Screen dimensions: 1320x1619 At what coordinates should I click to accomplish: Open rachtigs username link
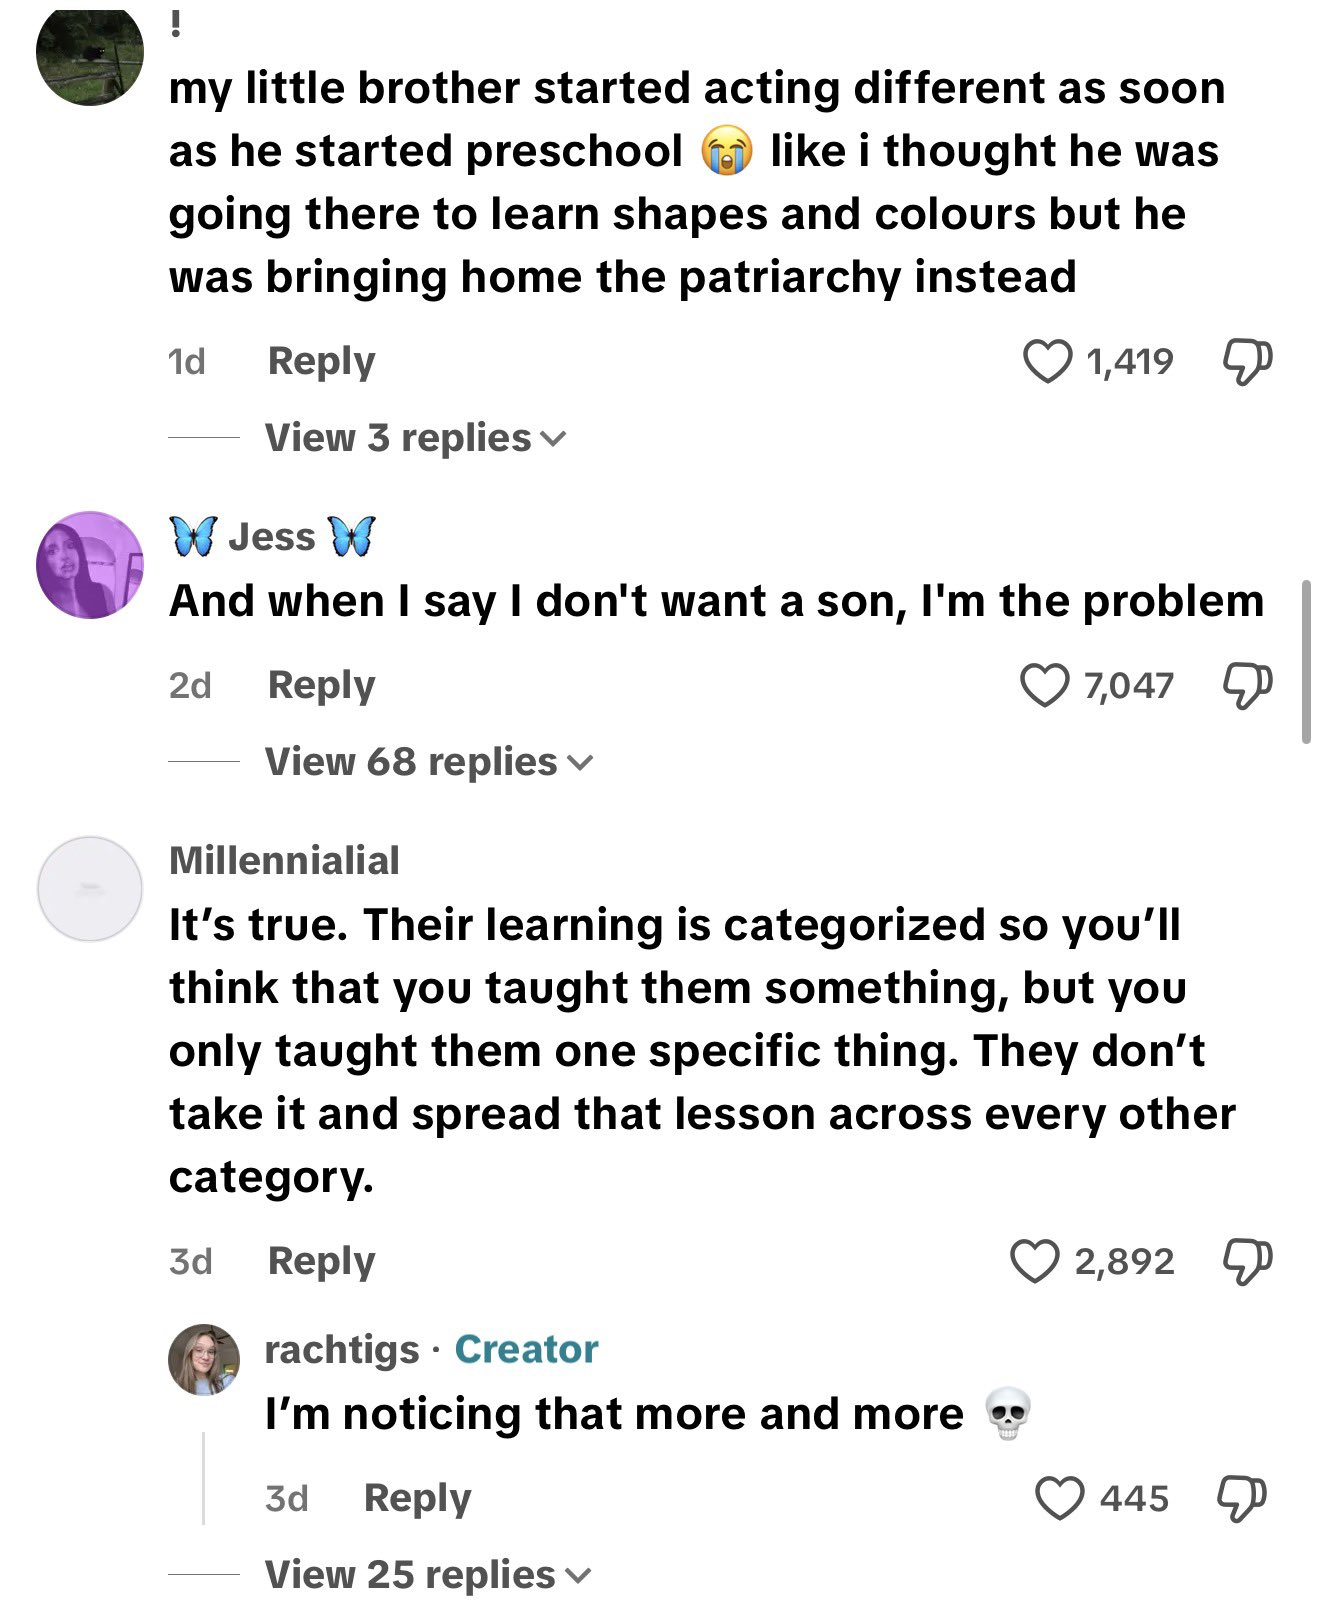[341, 1350]
